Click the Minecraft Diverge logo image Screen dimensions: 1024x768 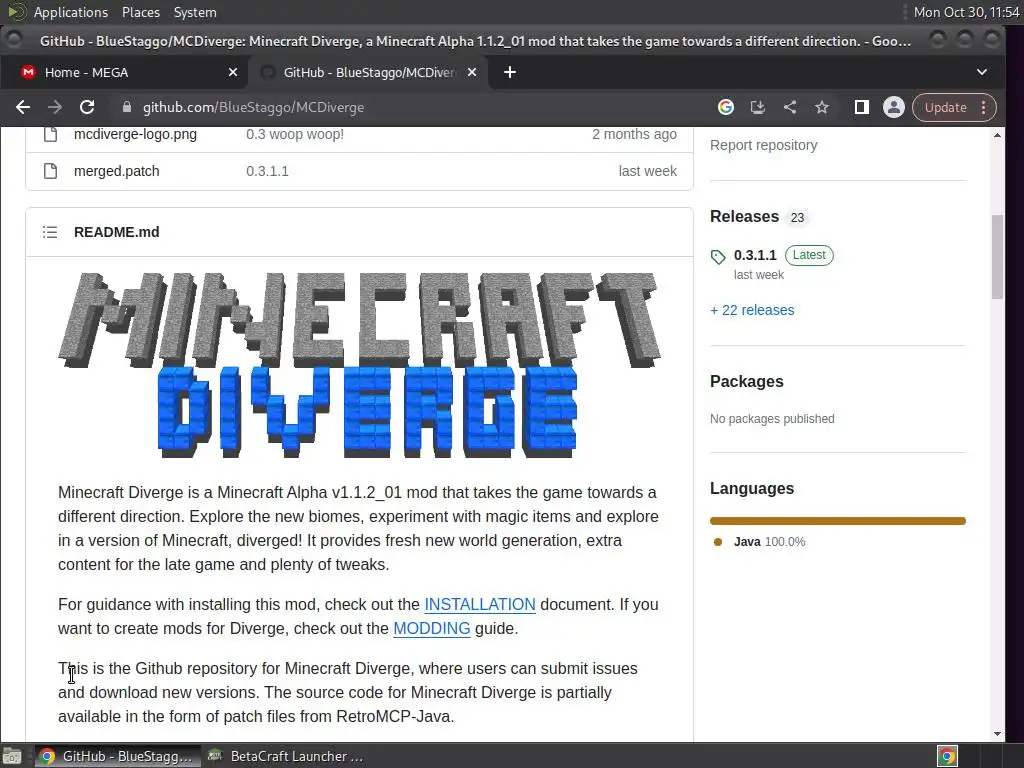pos(359,365)
